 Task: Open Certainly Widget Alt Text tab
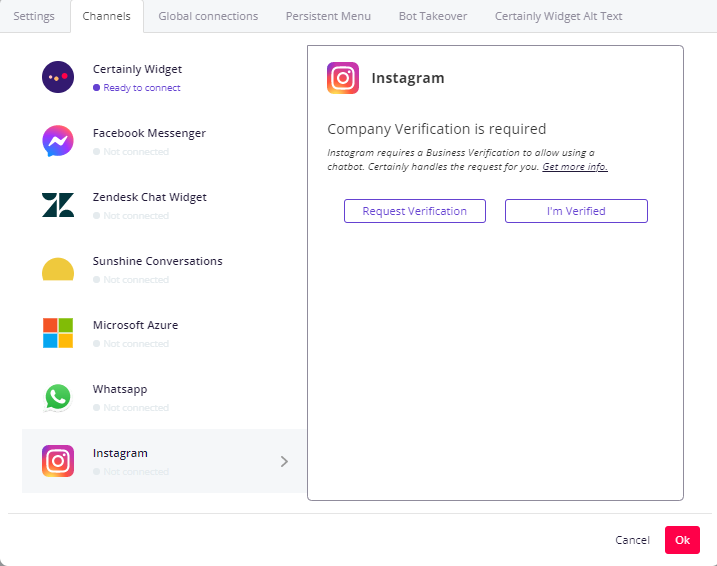(x=558, y=16)
